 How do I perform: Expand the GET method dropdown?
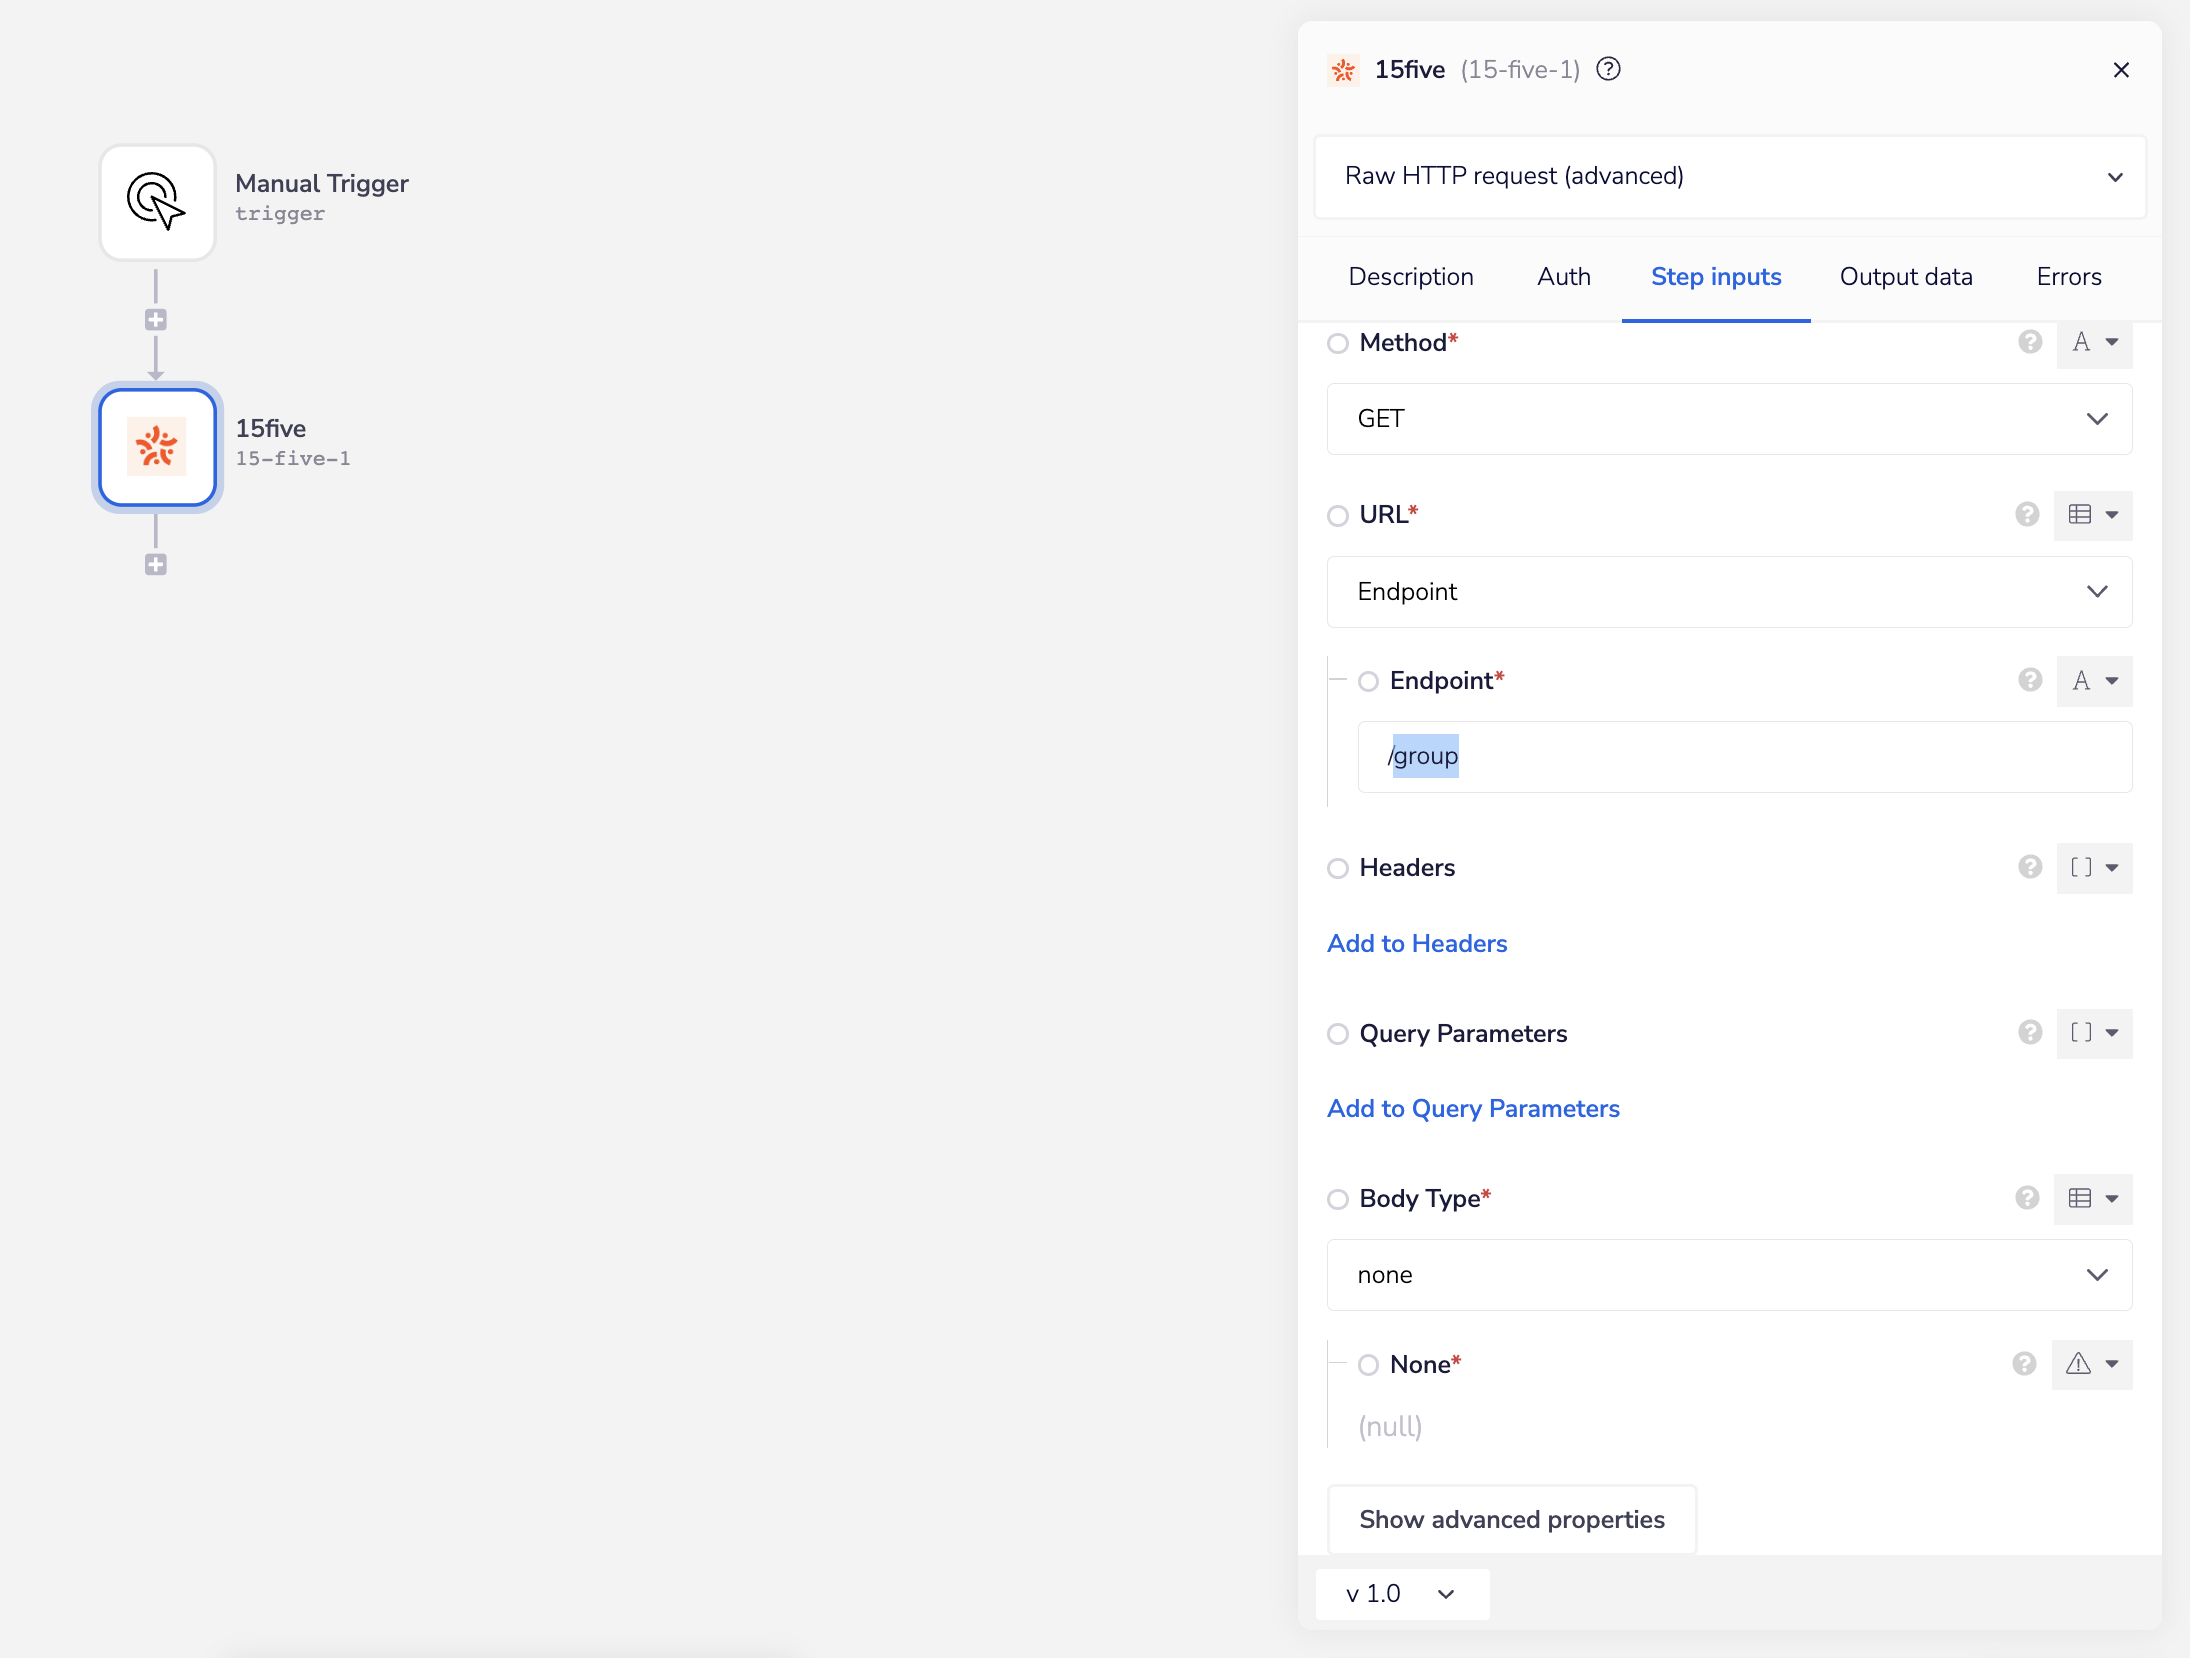coord(1729,419)
